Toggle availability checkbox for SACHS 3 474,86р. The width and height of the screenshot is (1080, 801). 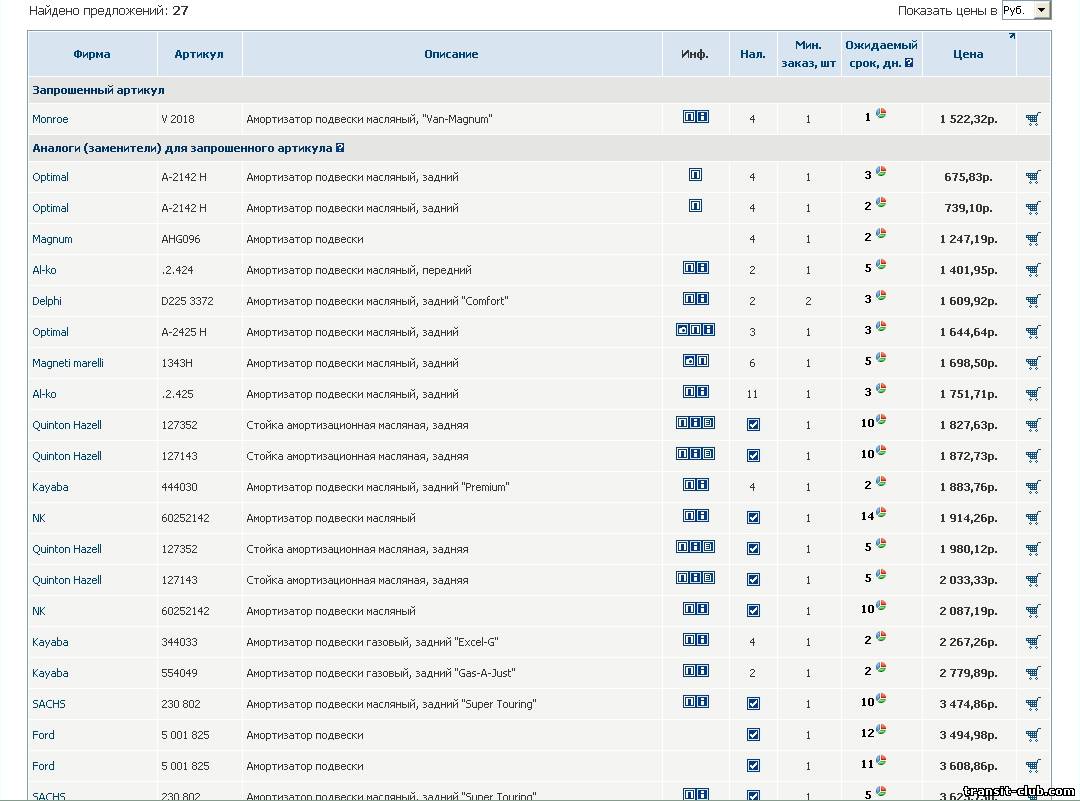click(753, 703)
